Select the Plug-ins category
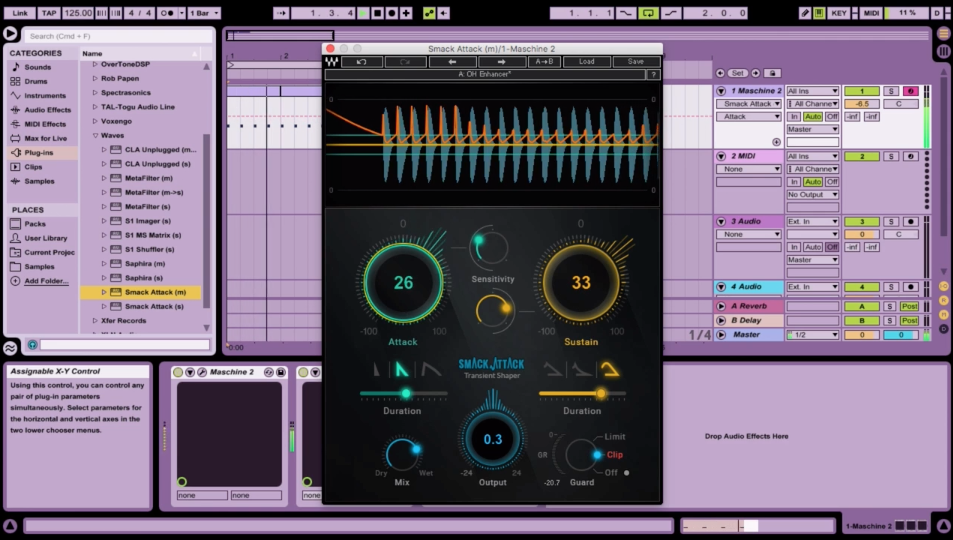Viewport: 953px width, 540px height. click(x=38, y=153)
